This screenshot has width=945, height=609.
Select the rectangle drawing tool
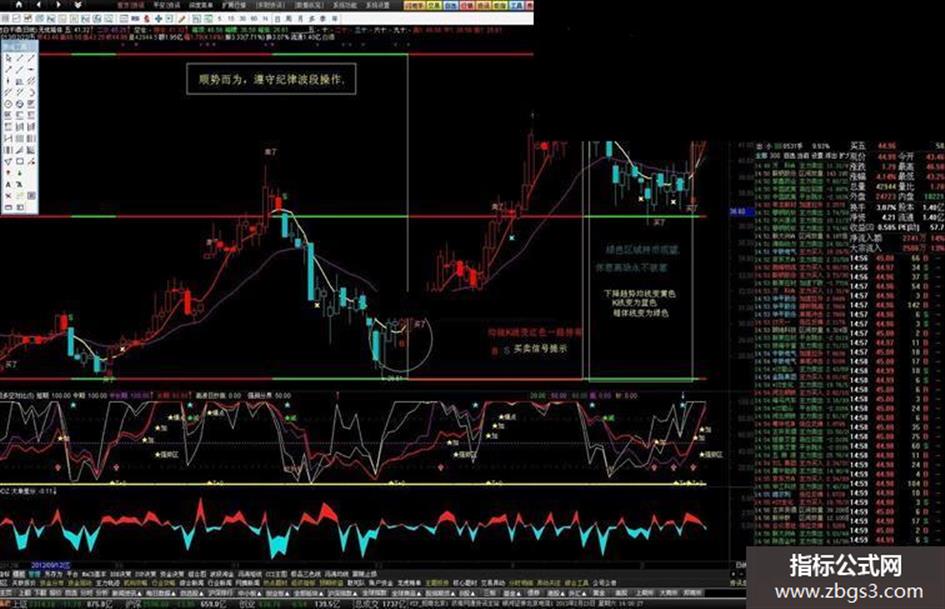point(20,160)
